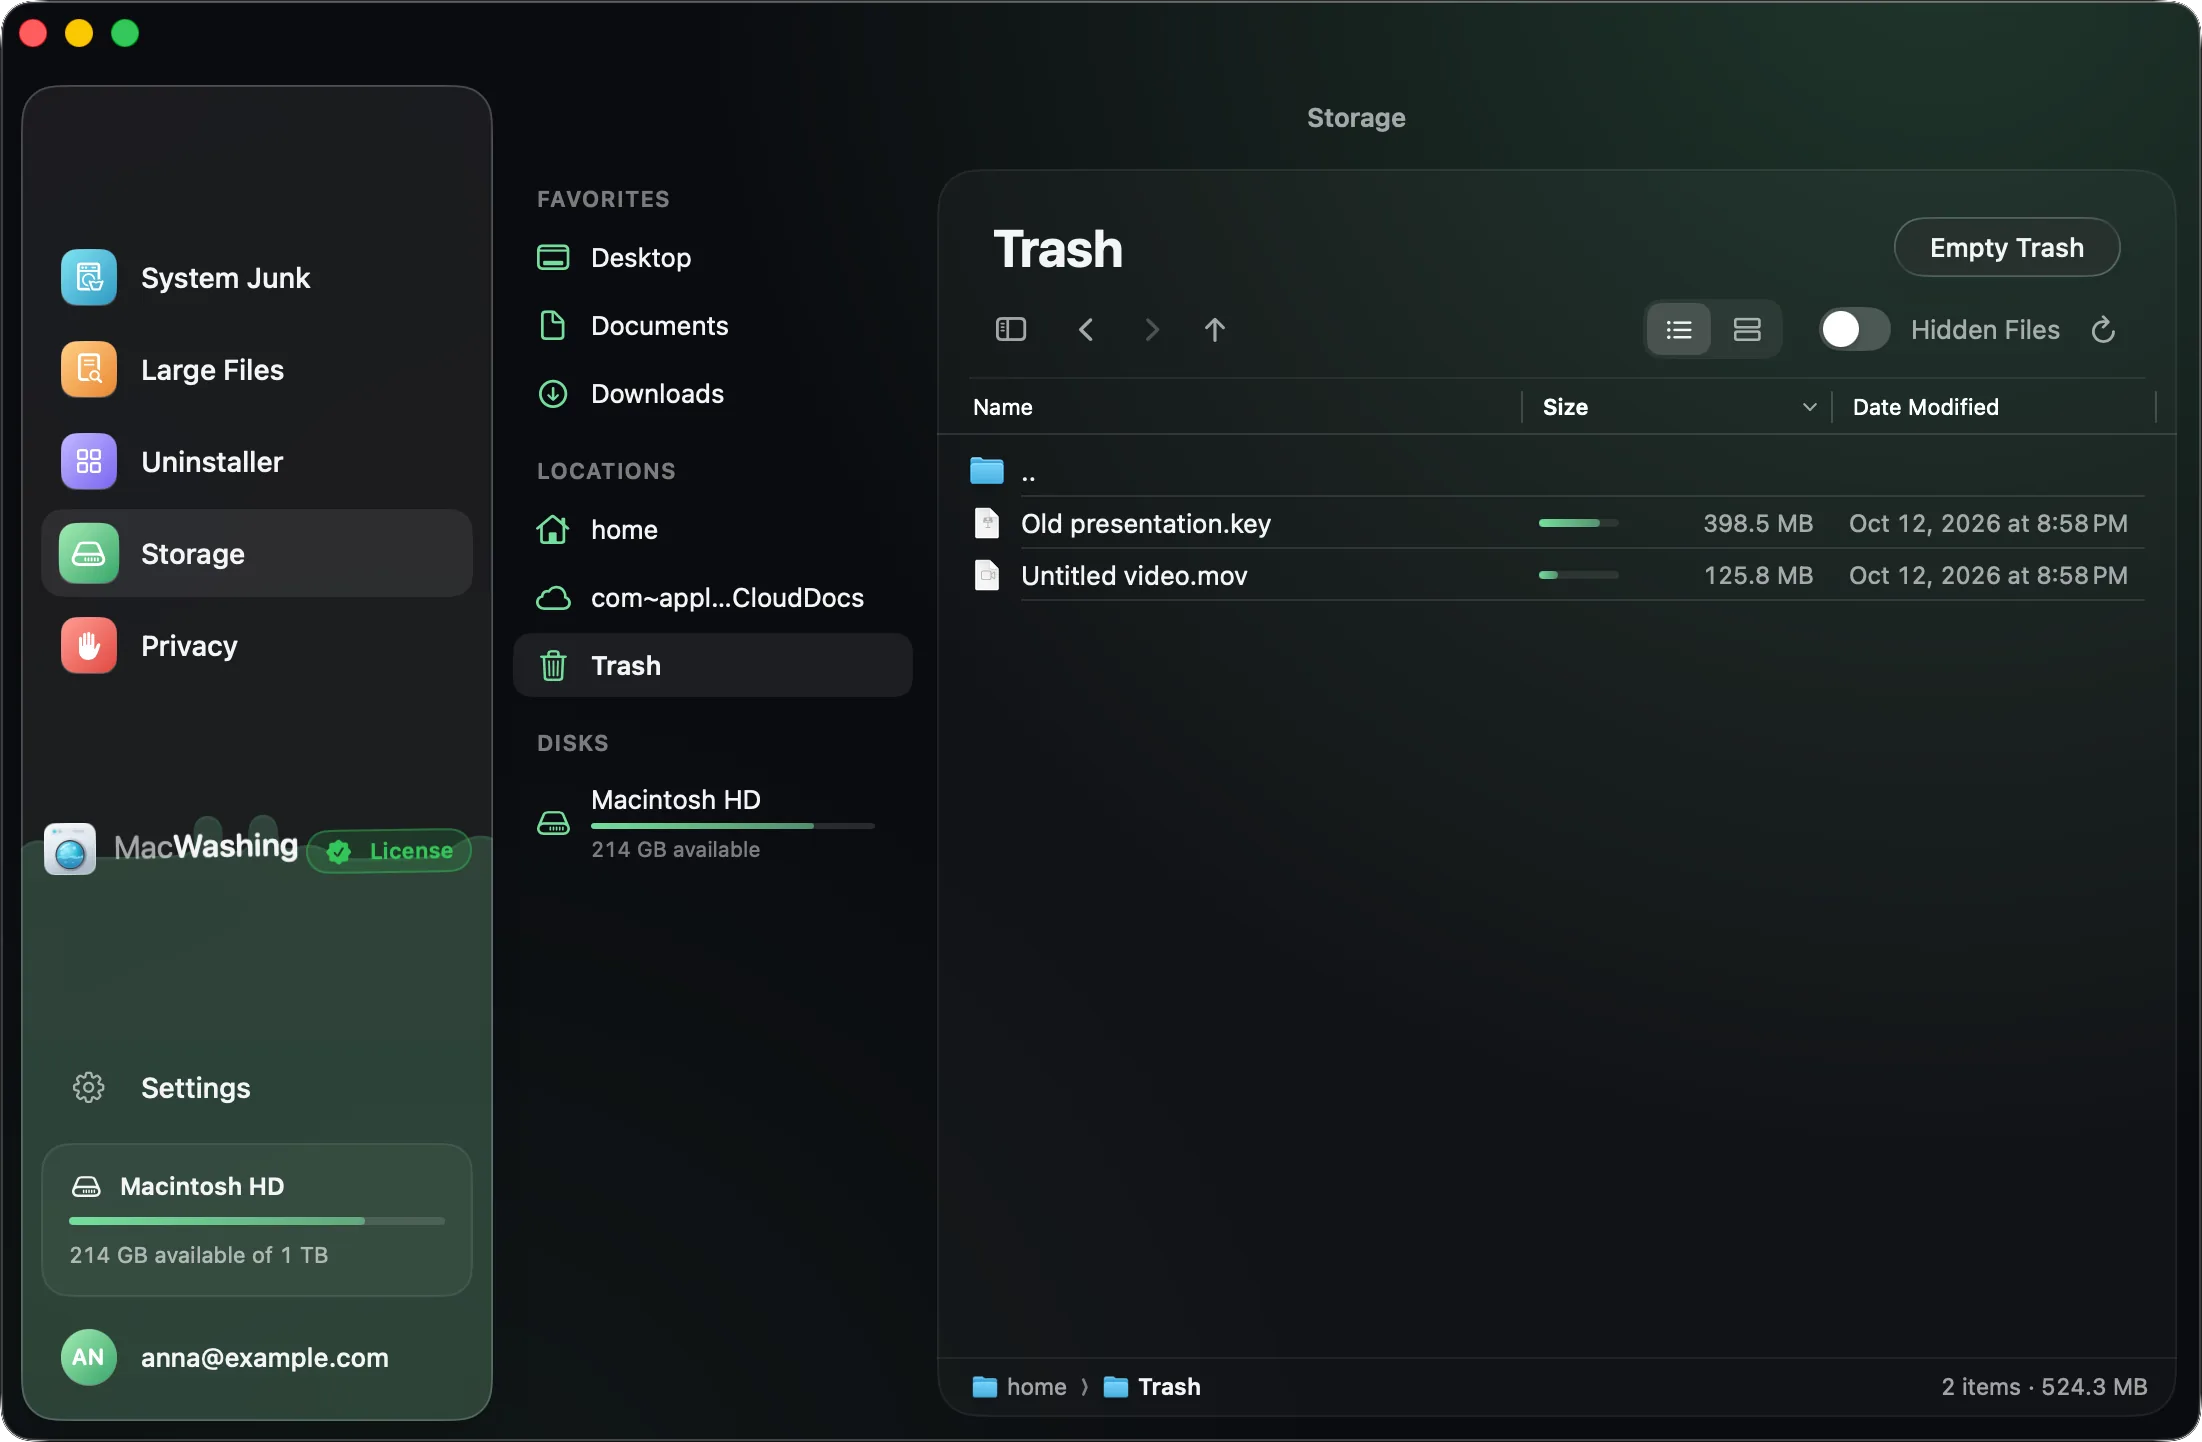Click Macintosh HD usage bar in Disks
2202x1442 pixels.
pyautogui.click(x=732, y=826)
